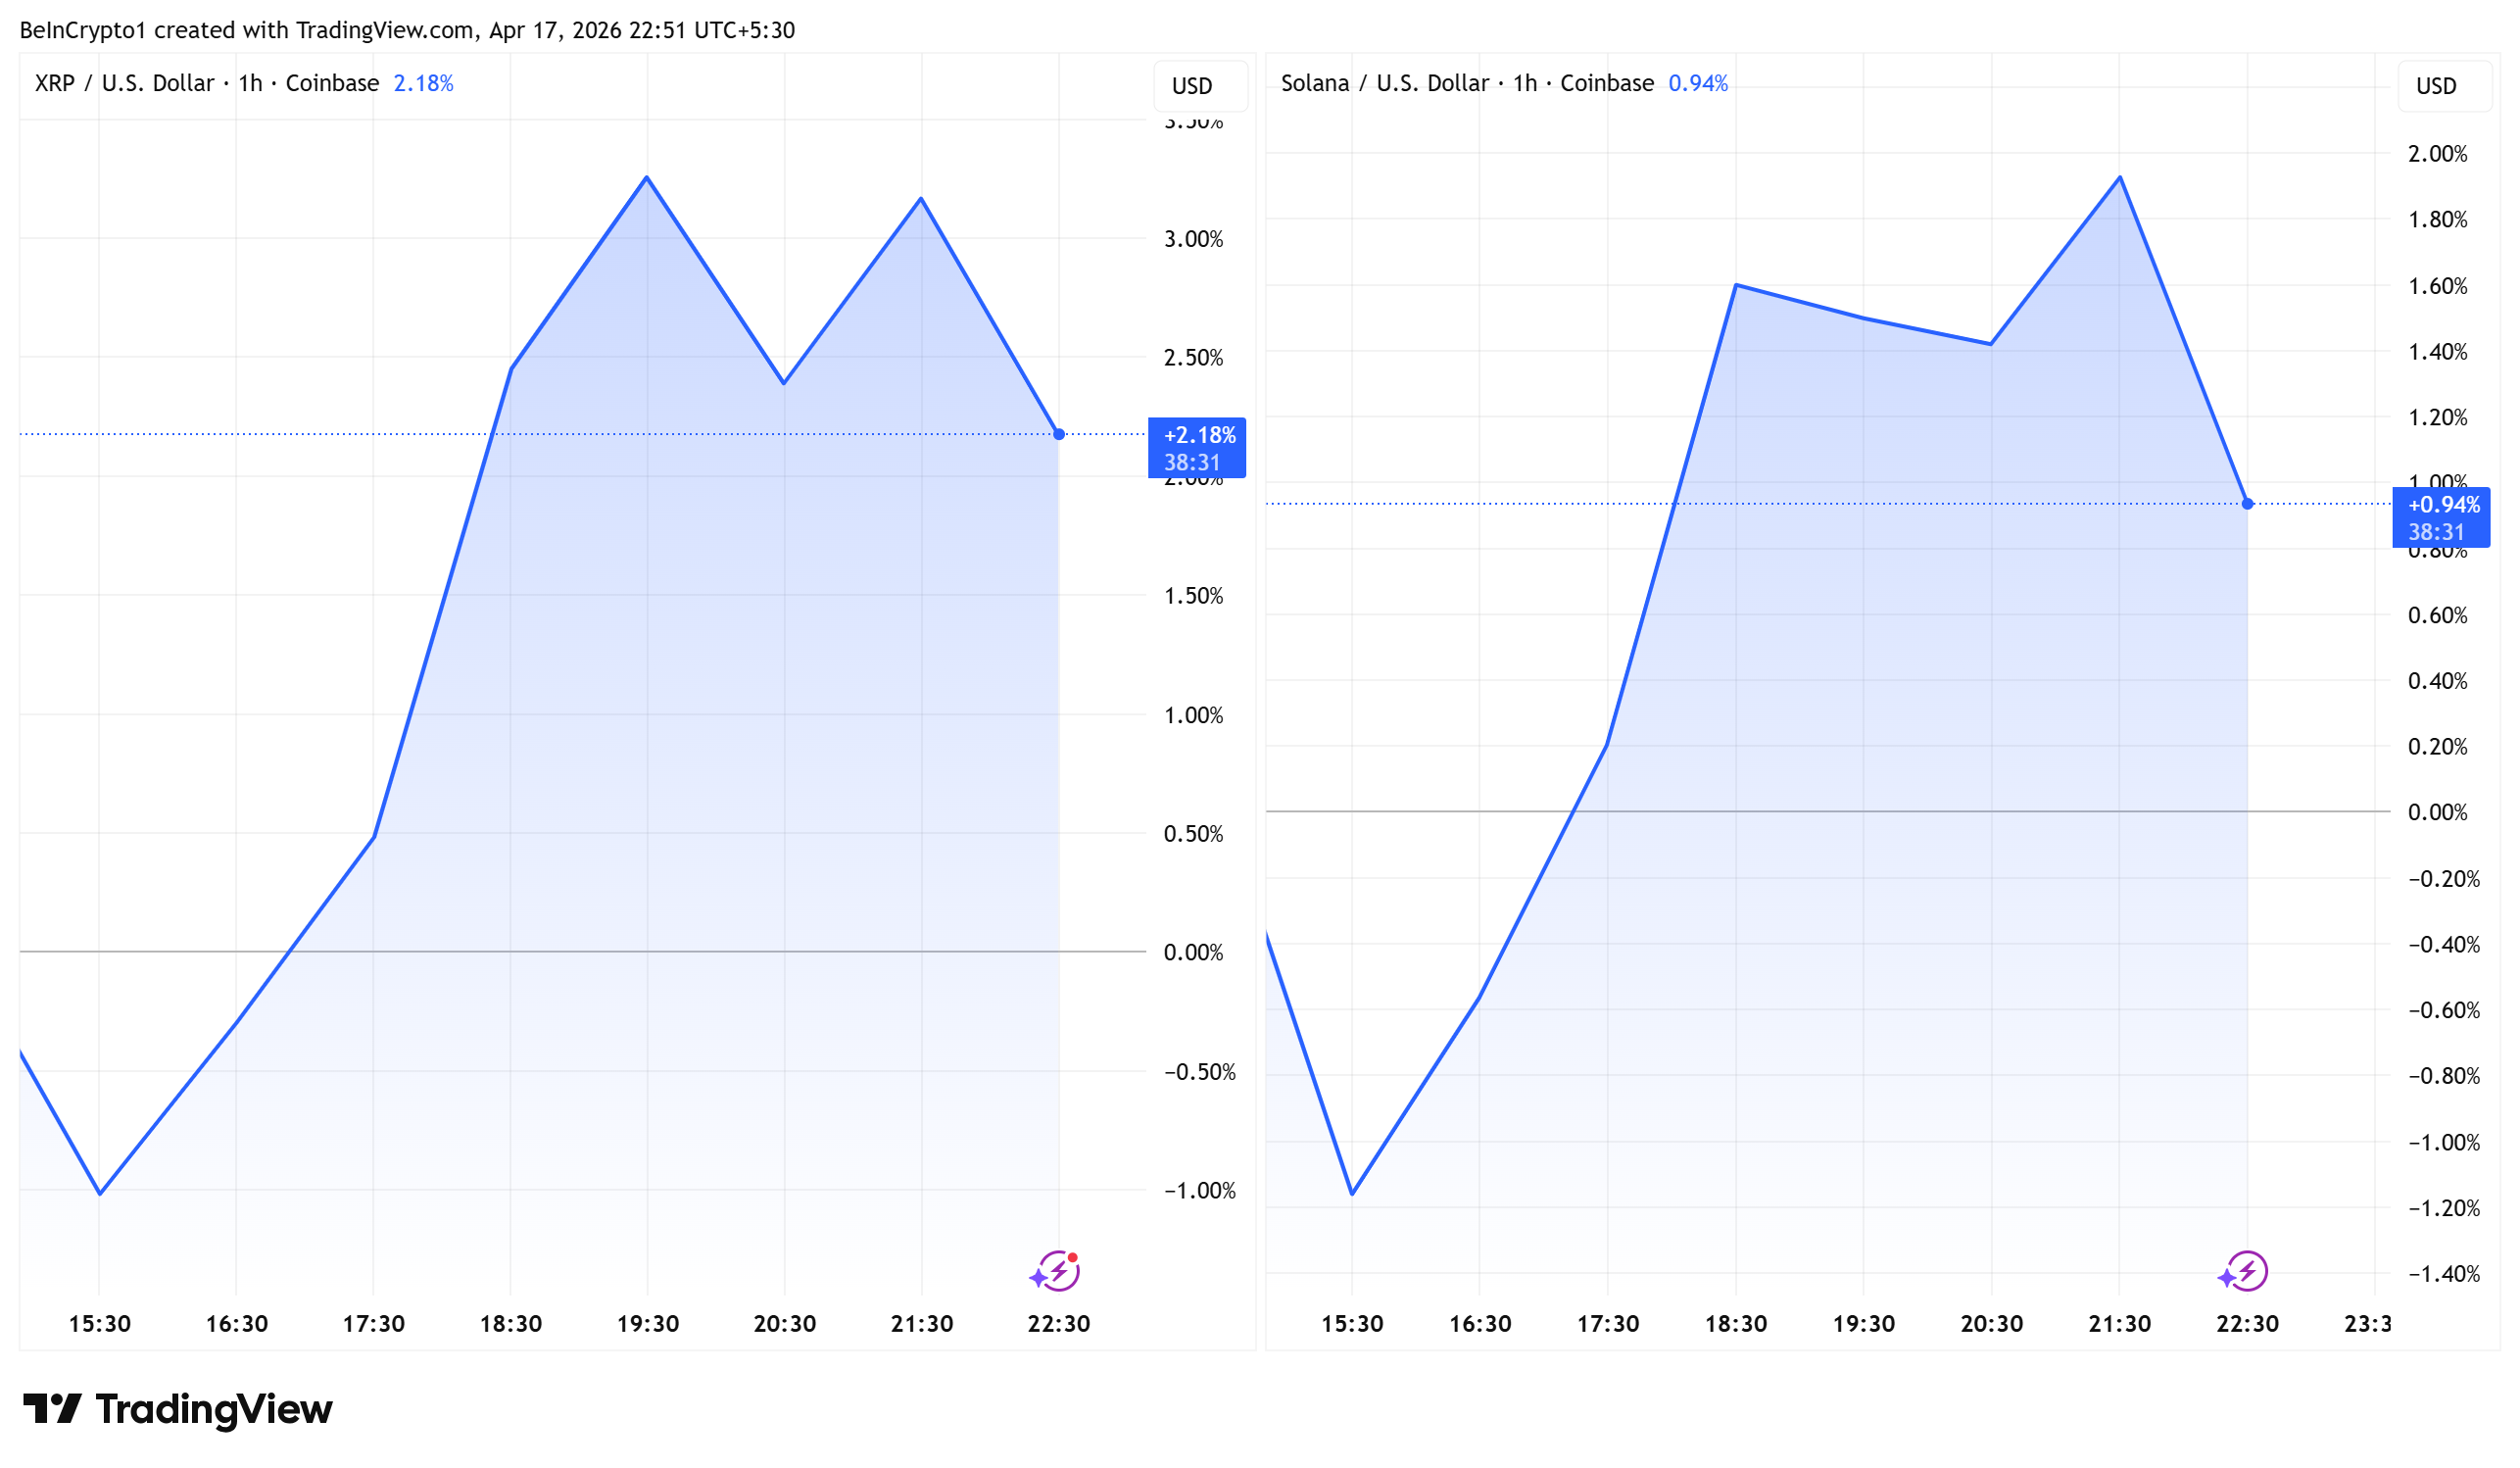The height and width of the screenshot is (1468, 2520).
Task: Open the USD currency selector on XRP chart
Action: [1199, 86]
